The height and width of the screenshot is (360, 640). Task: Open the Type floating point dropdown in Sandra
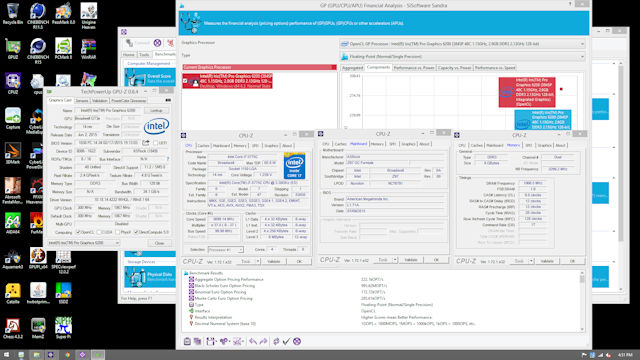tap(462, 57)
